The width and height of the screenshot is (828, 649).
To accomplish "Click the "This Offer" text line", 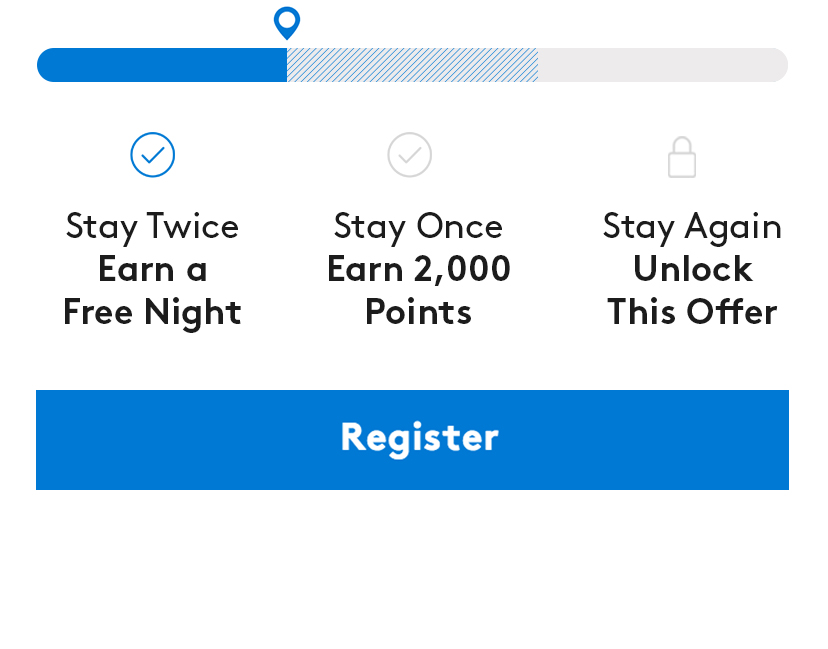I will 692,313.
